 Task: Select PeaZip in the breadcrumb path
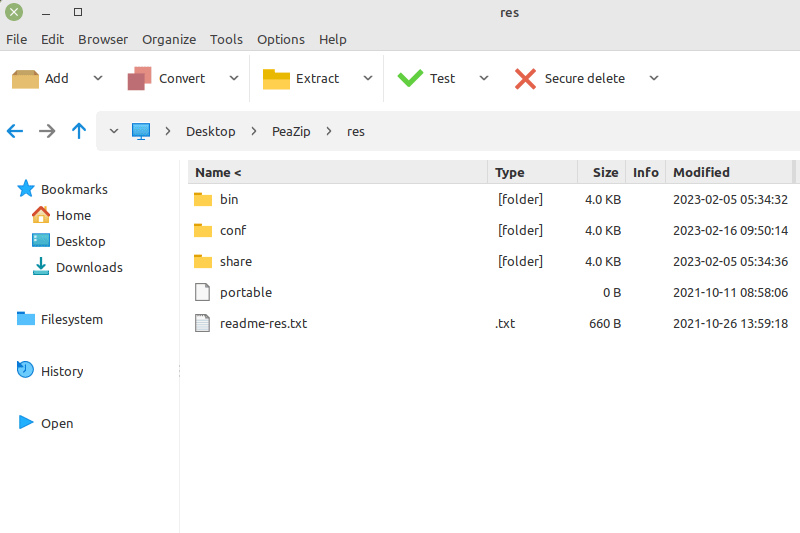pos(293,131)
